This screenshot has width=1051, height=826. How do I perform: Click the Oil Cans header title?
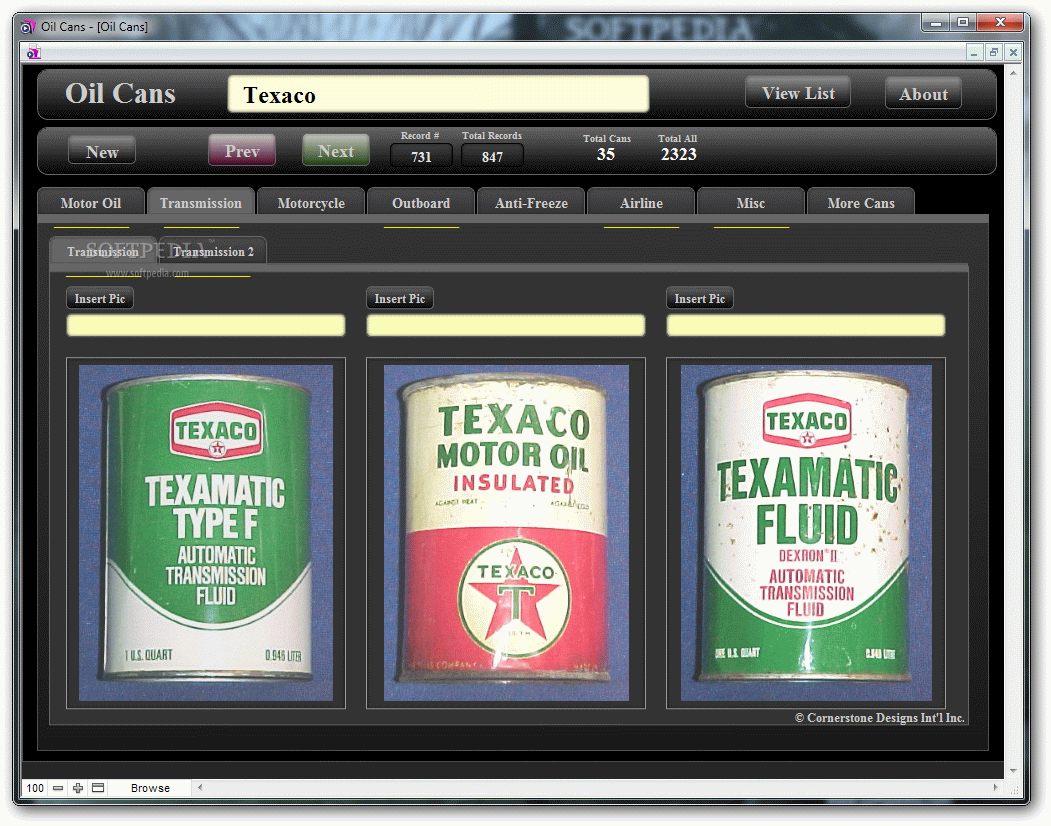click(120, 93)
